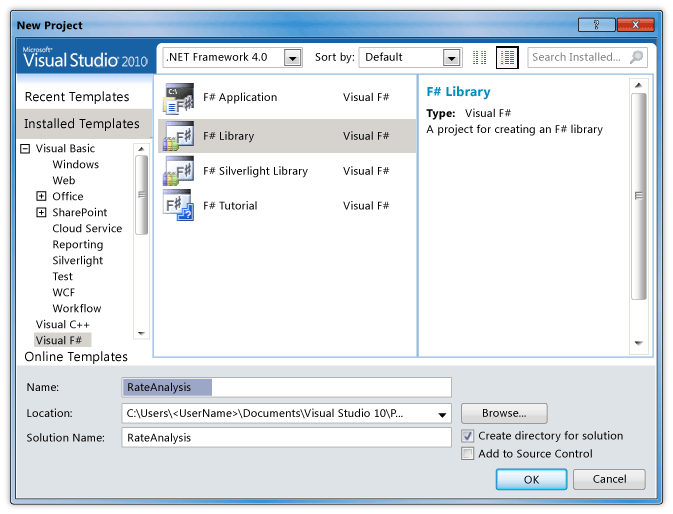Click the OK button
The width and height of the screenshot is (673, 514).
coord(531,479)
